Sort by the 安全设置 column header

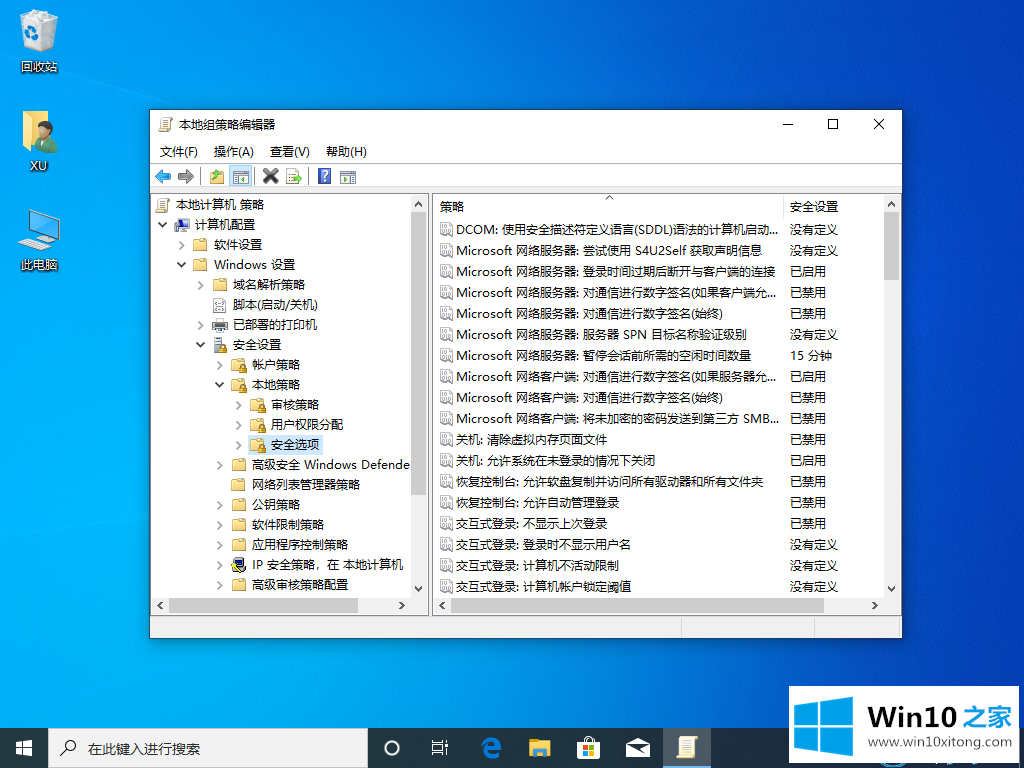click(x=833, y=206)
